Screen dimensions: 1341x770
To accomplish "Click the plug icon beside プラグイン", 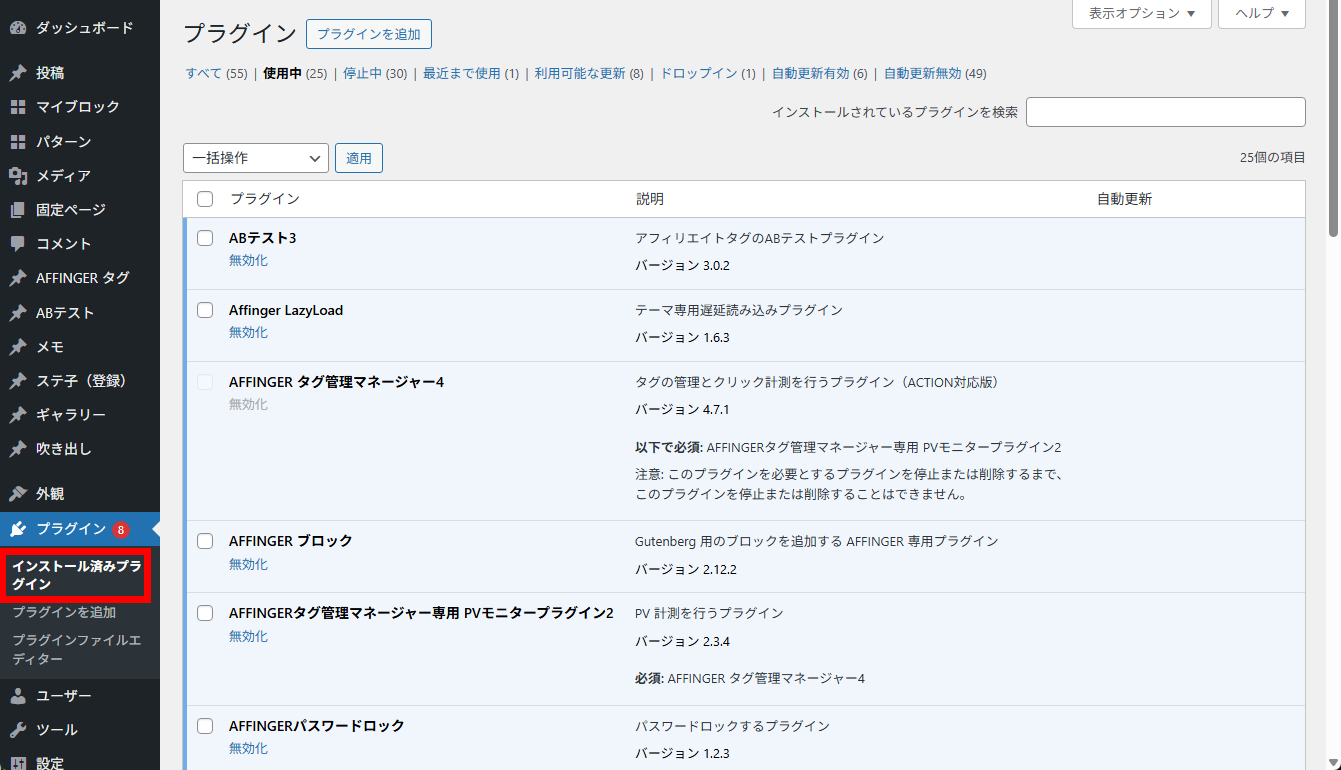I will click(x=18, y=529).
